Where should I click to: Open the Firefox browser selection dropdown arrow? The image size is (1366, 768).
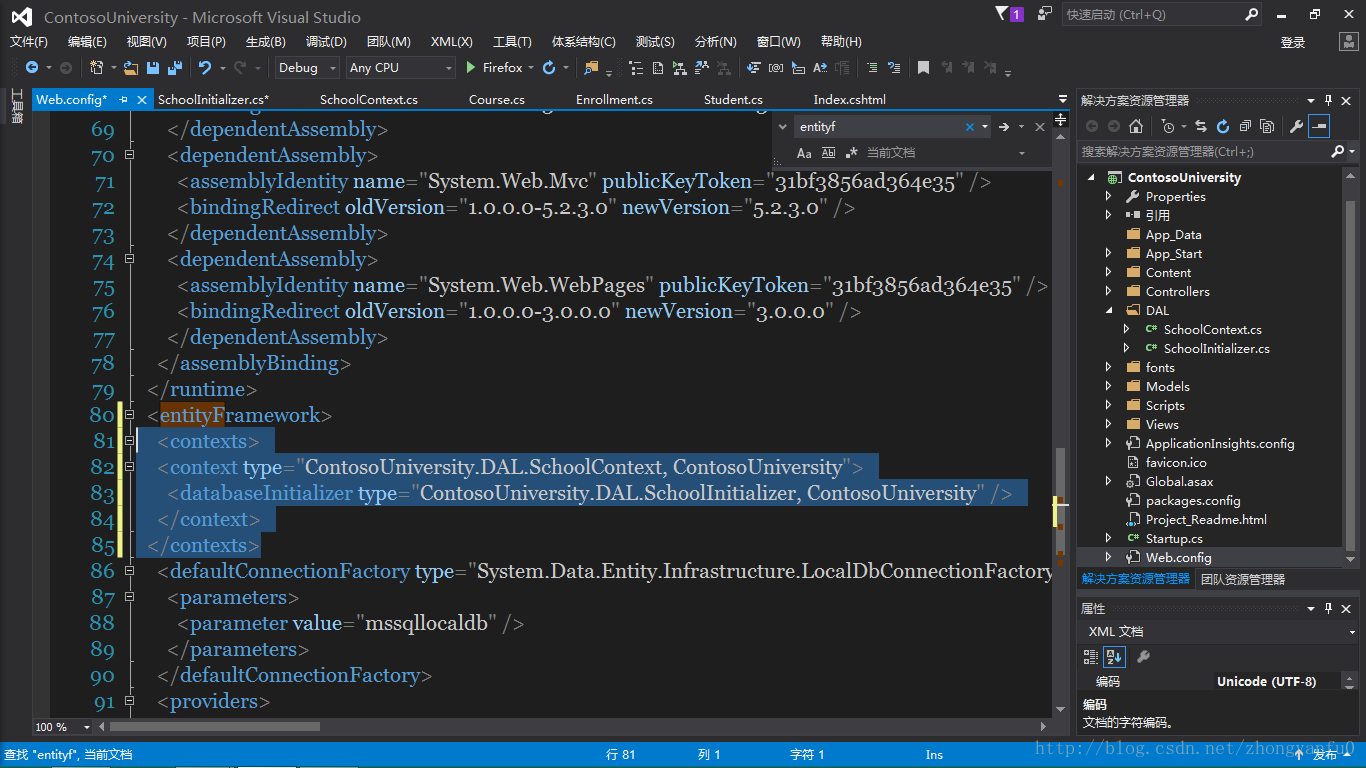pos(533,68)
